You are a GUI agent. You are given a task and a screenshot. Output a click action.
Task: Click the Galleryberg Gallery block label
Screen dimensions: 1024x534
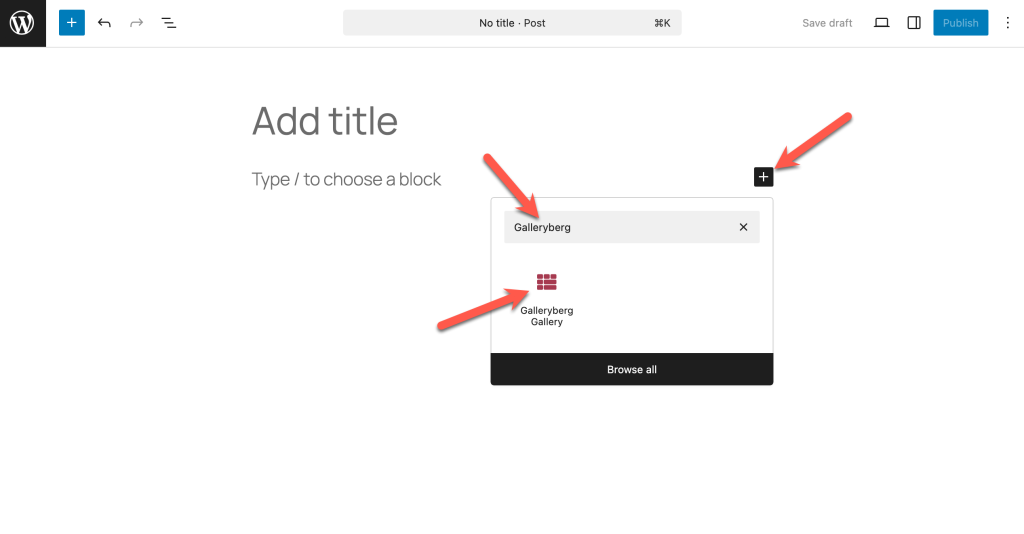[547, 316]
